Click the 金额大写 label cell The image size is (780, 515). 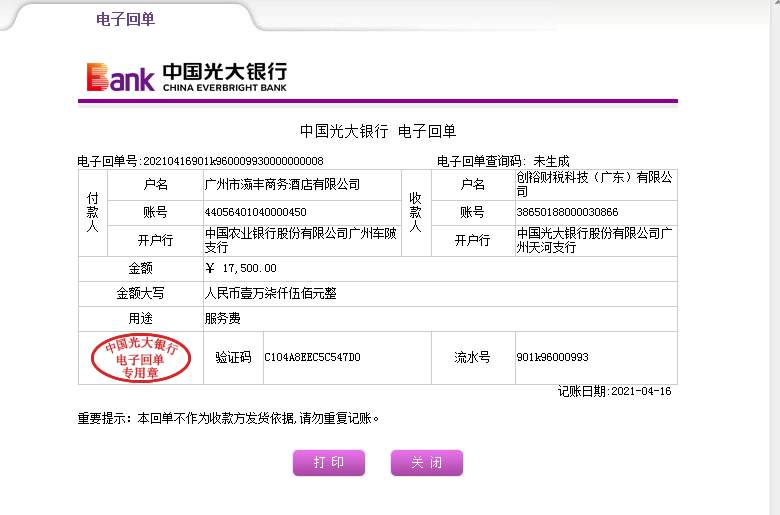click(141, 294)
